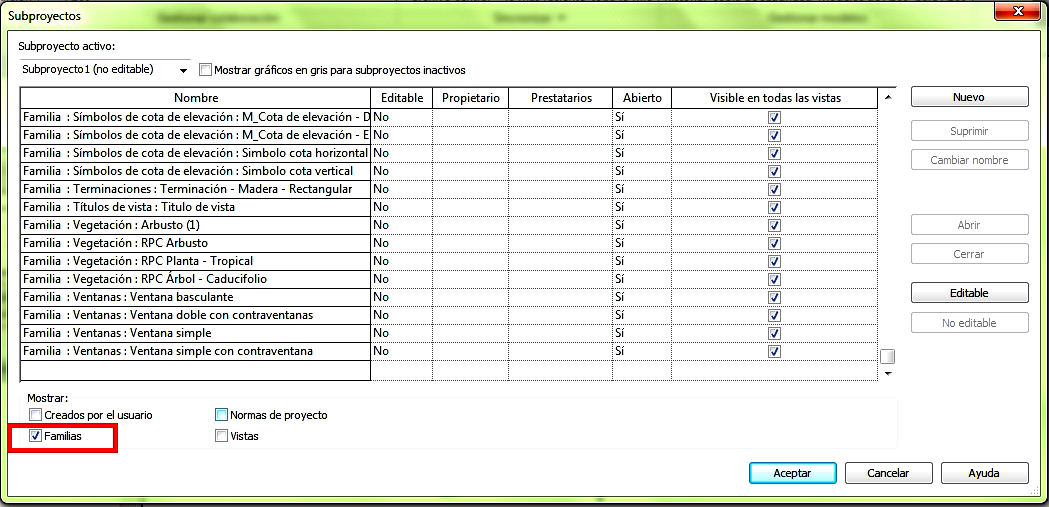Click the Visible en todas las vistas header
Viewport: 1049px width, 507px height.
coord(775,98)
